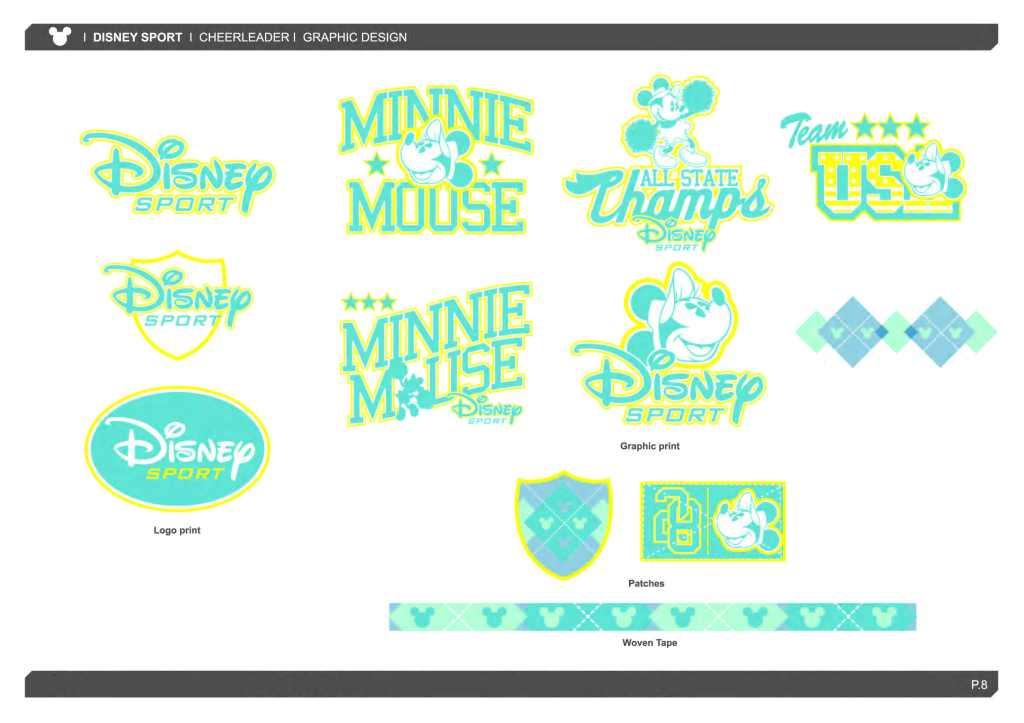Click GRAPHIC DESIGN in the header bar

click(354, 38)
